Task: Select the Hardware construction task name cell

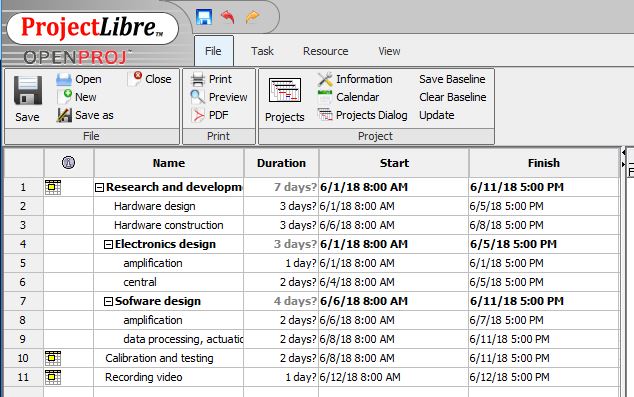Action: (x=169, y=225)
